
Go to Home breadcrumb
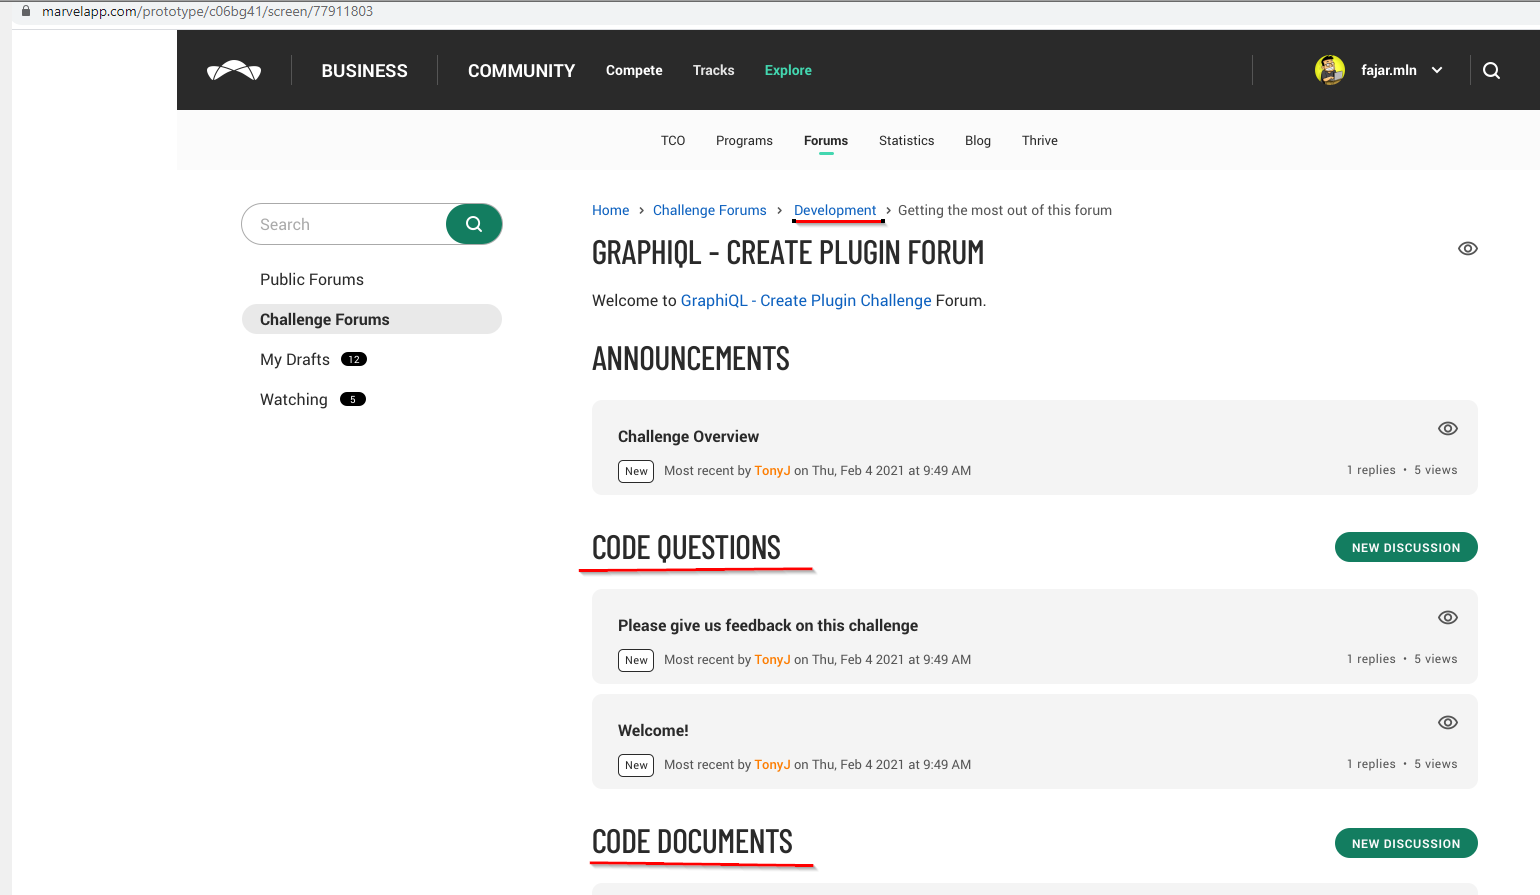[610, 210]
